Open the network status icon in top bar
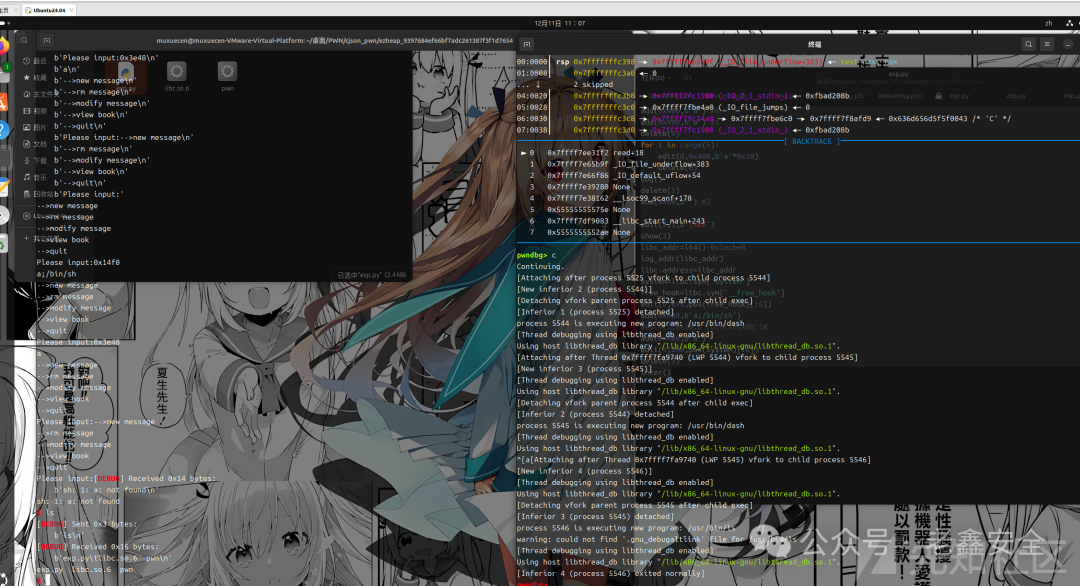Viewport: 1080px width, 586px height. point(1070,23)
